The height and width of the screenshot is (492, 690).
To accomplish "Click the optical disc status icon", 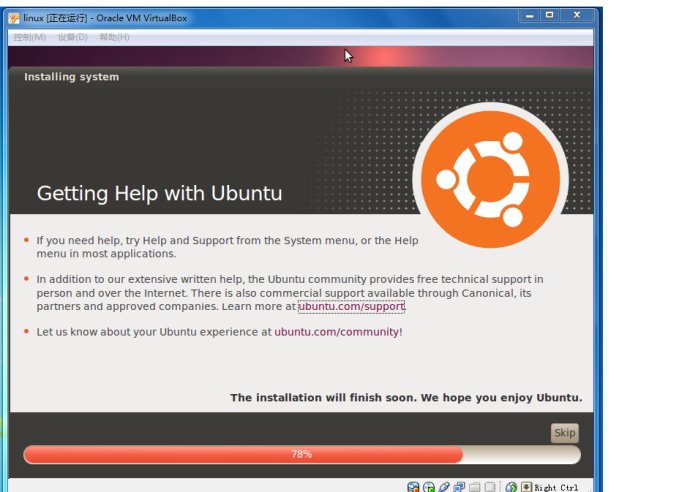I will pos(429,487).
